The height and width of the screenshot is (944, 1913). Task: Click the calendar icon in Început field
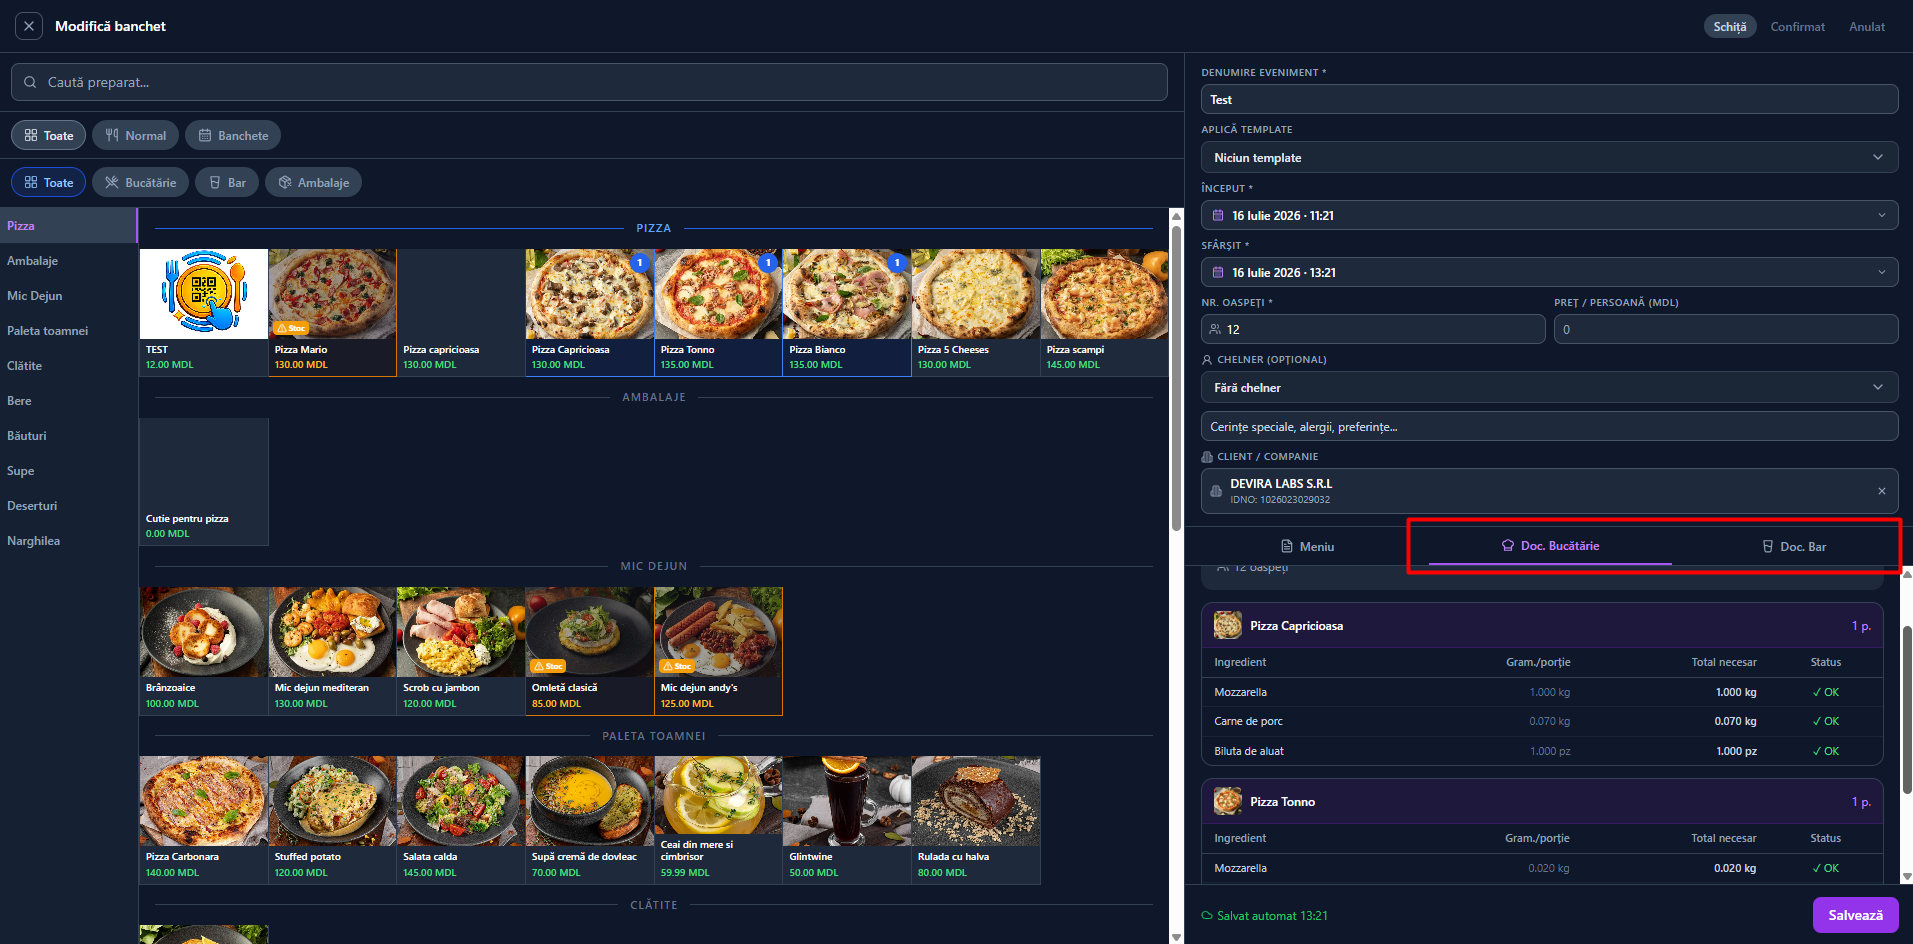pos(1218,215)
